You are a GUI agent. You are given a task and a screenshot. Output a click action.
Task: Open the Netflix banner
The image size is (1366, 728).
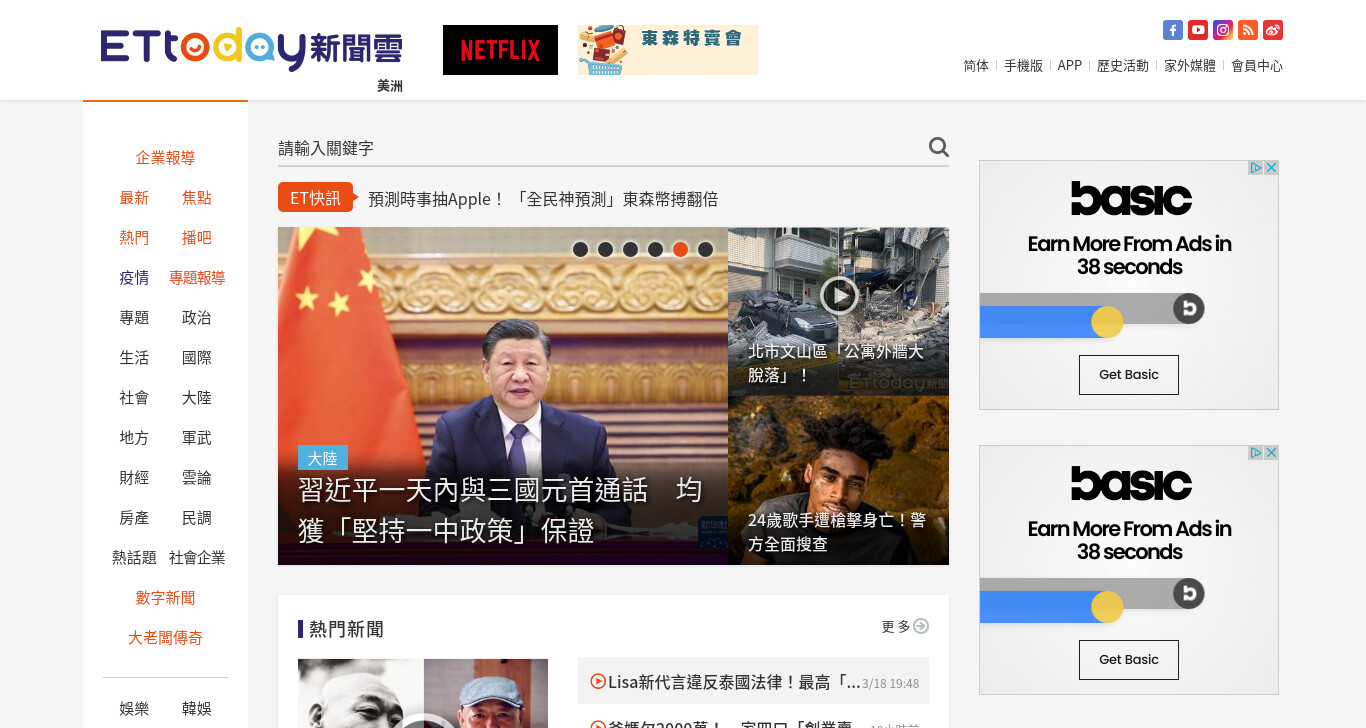coord(500,50)
